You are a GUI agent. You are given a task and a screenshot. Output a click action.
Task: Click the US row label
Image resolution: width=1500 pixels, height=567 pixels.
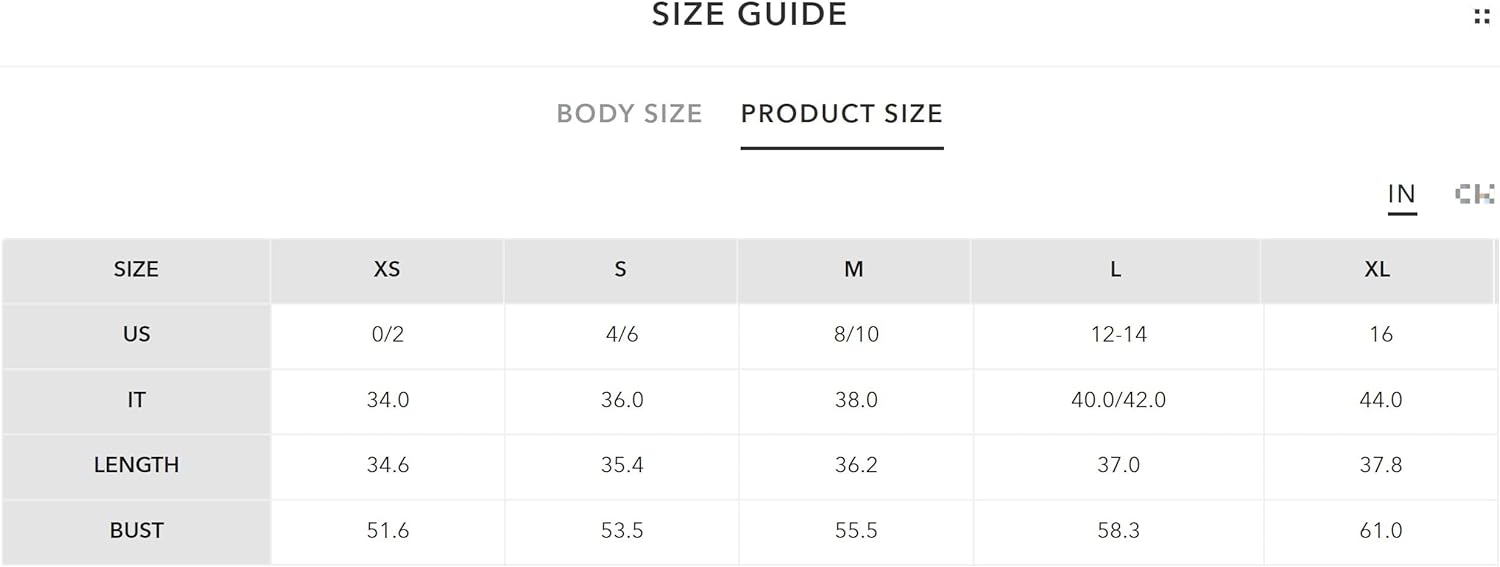pyautogui.click(x=136, y=335)
